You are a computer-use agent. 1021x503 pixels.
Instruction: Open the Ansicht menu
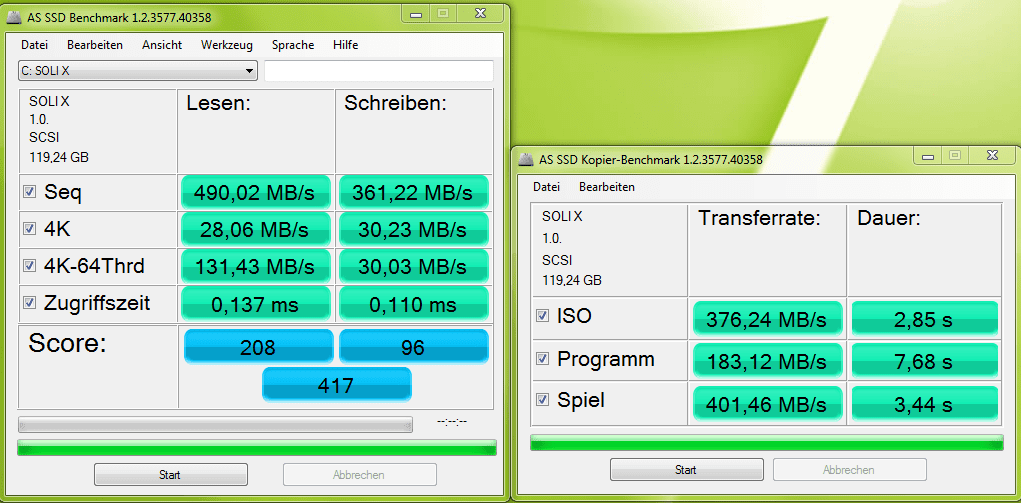tap(162, 45)
